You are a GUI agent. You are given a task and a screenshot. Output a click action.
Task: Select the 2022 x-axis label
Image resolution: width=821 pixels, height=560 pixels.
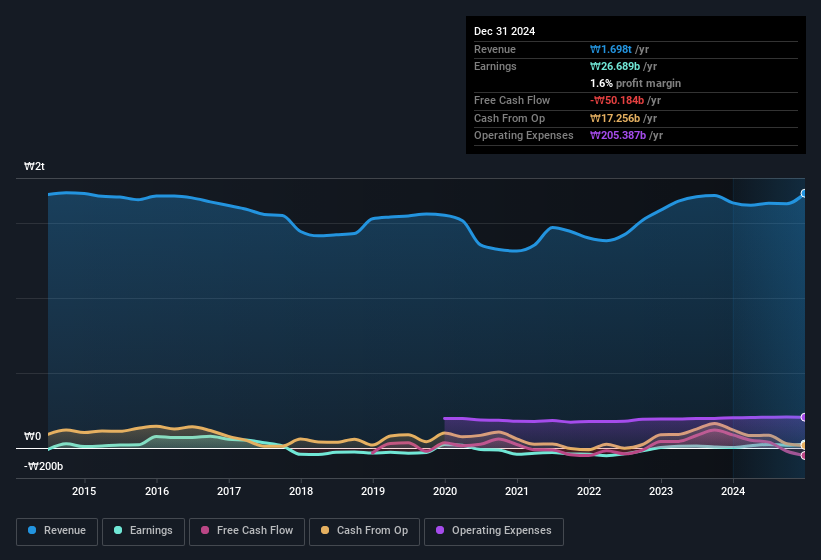pos(589,491)
